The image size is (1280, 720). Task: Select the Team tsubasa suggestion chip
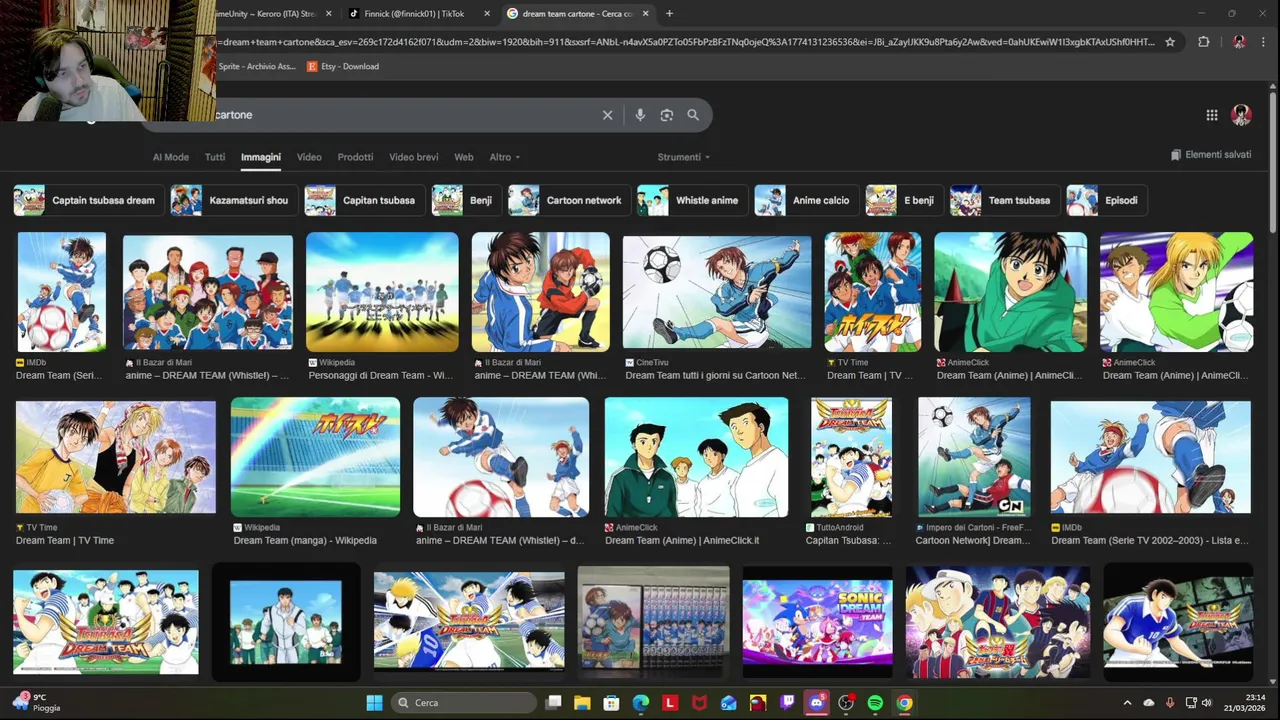pos(1005,200)
